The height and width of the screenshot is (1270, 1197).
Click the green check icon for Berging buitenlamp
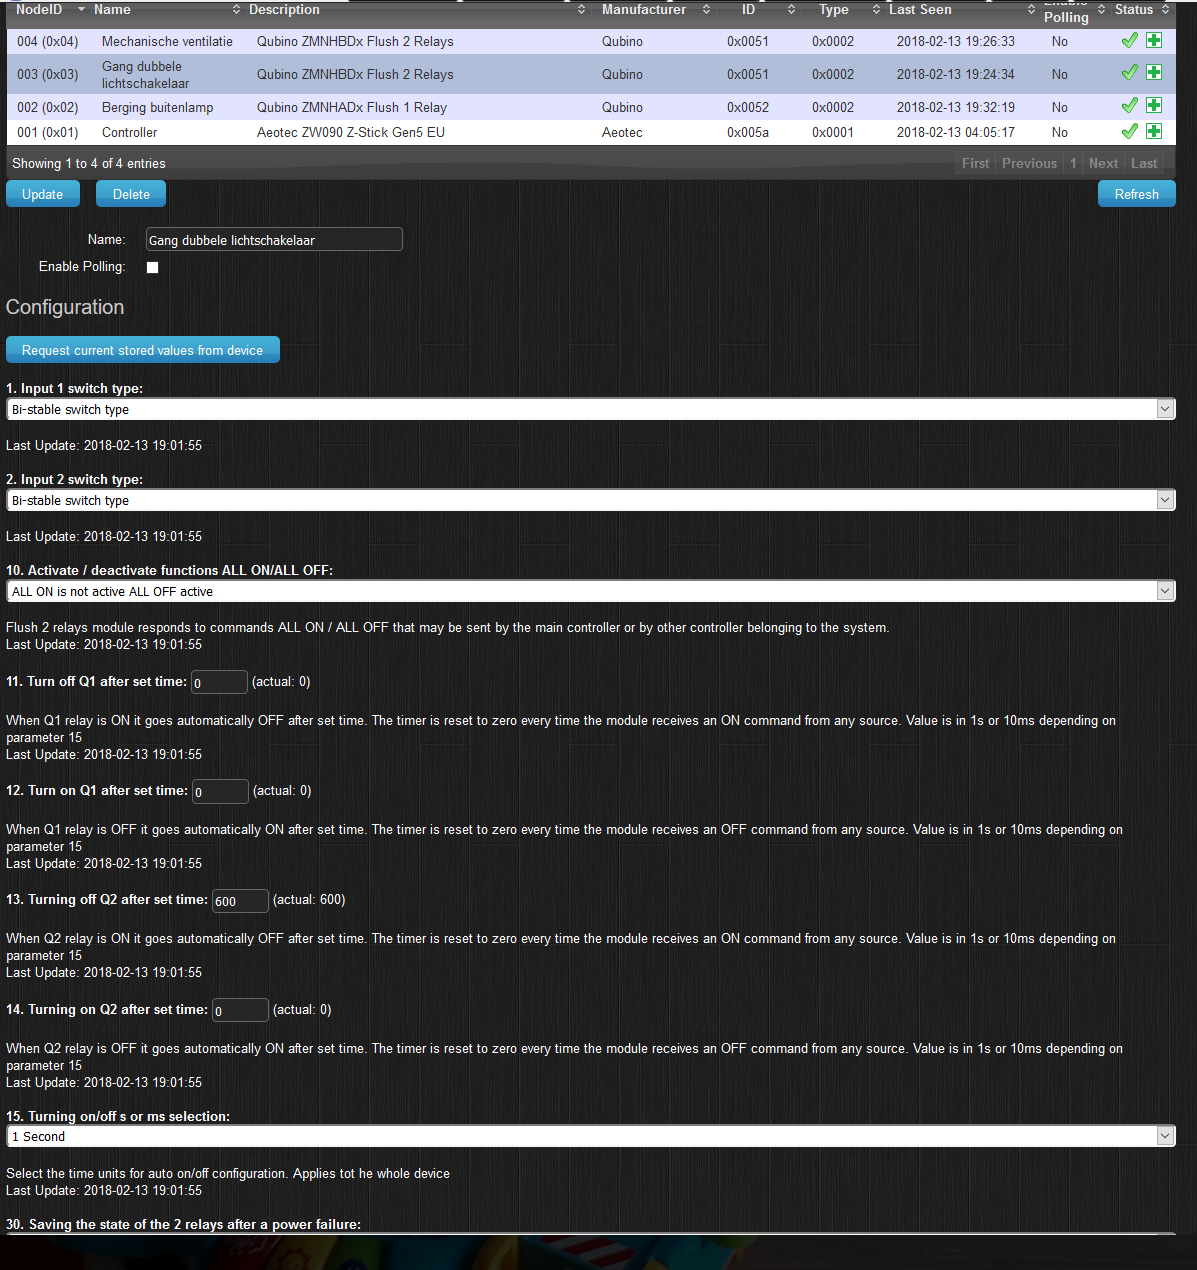click(1129, 106)
